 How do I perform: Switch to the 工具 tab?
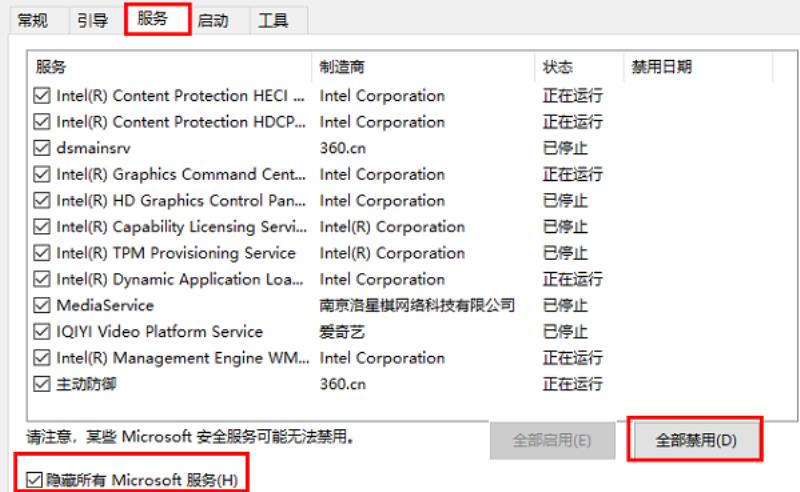273,20
